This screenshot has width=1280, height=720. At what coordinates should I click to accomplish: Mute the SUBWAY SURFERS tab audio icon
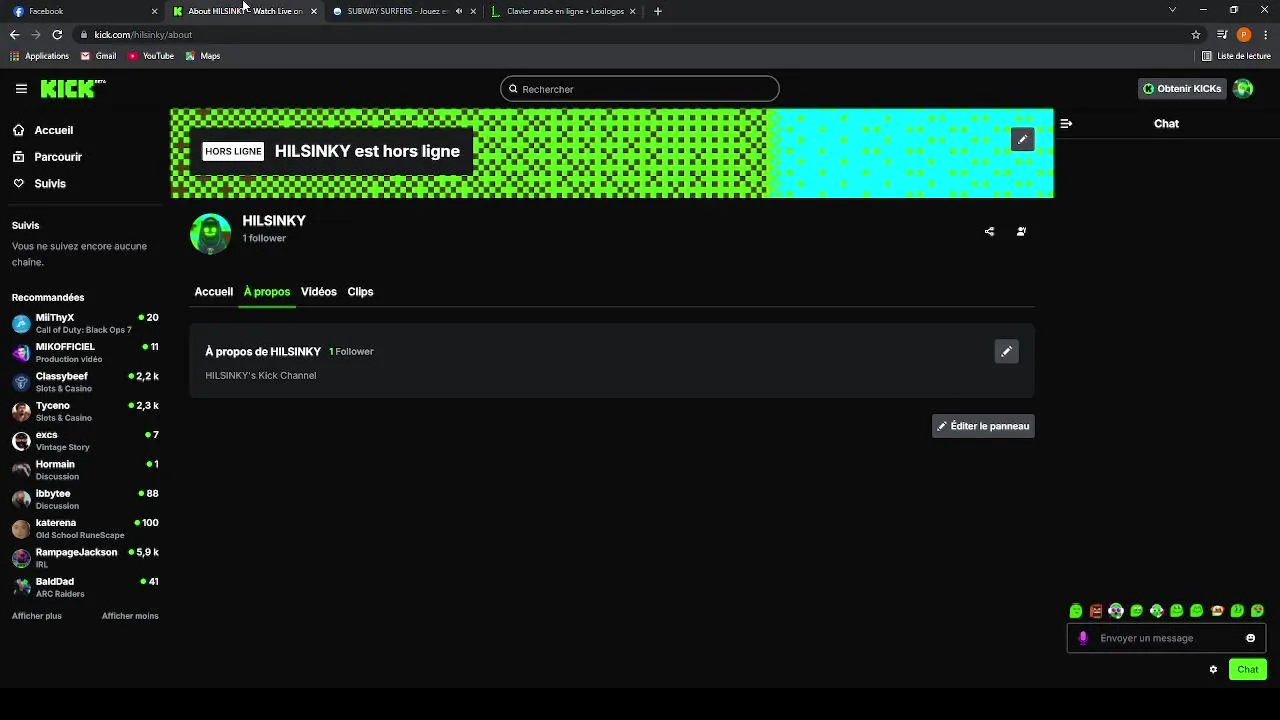(458, 11)
